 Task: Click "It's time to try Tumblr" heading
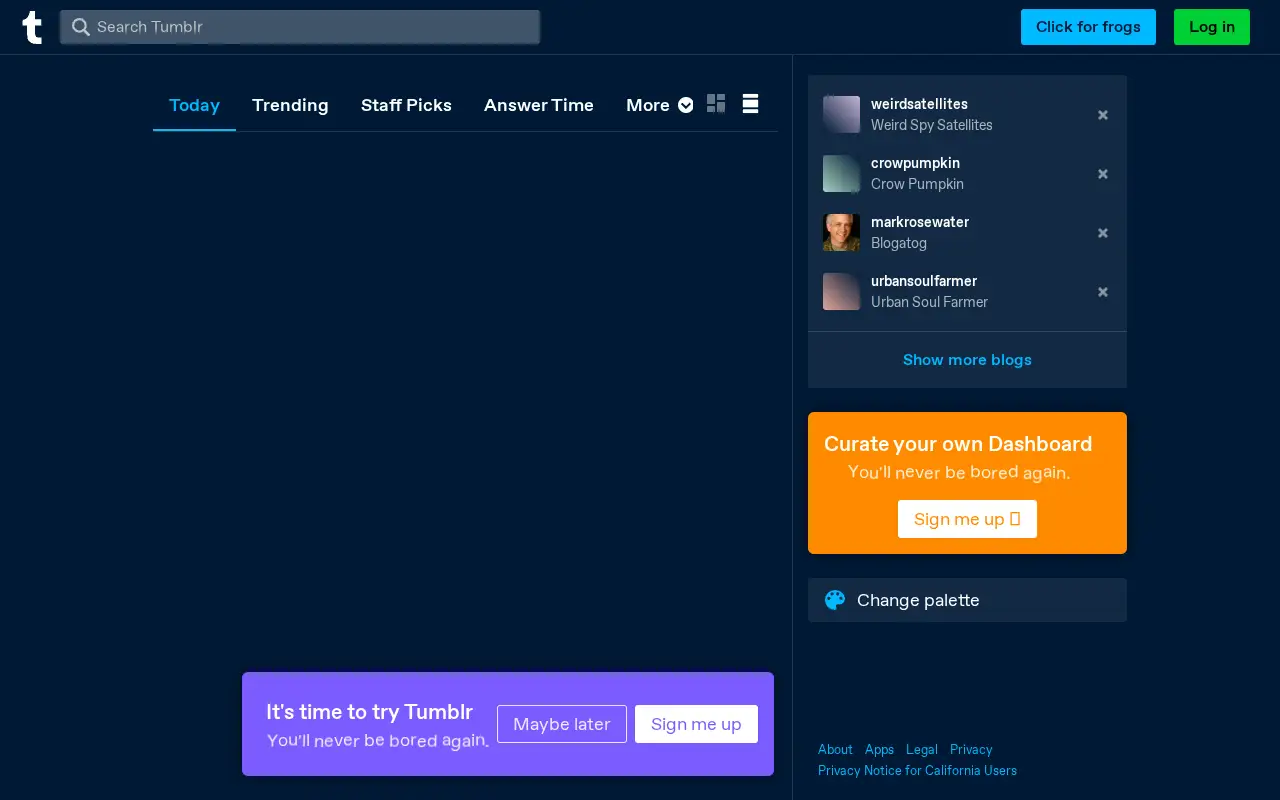369,712
